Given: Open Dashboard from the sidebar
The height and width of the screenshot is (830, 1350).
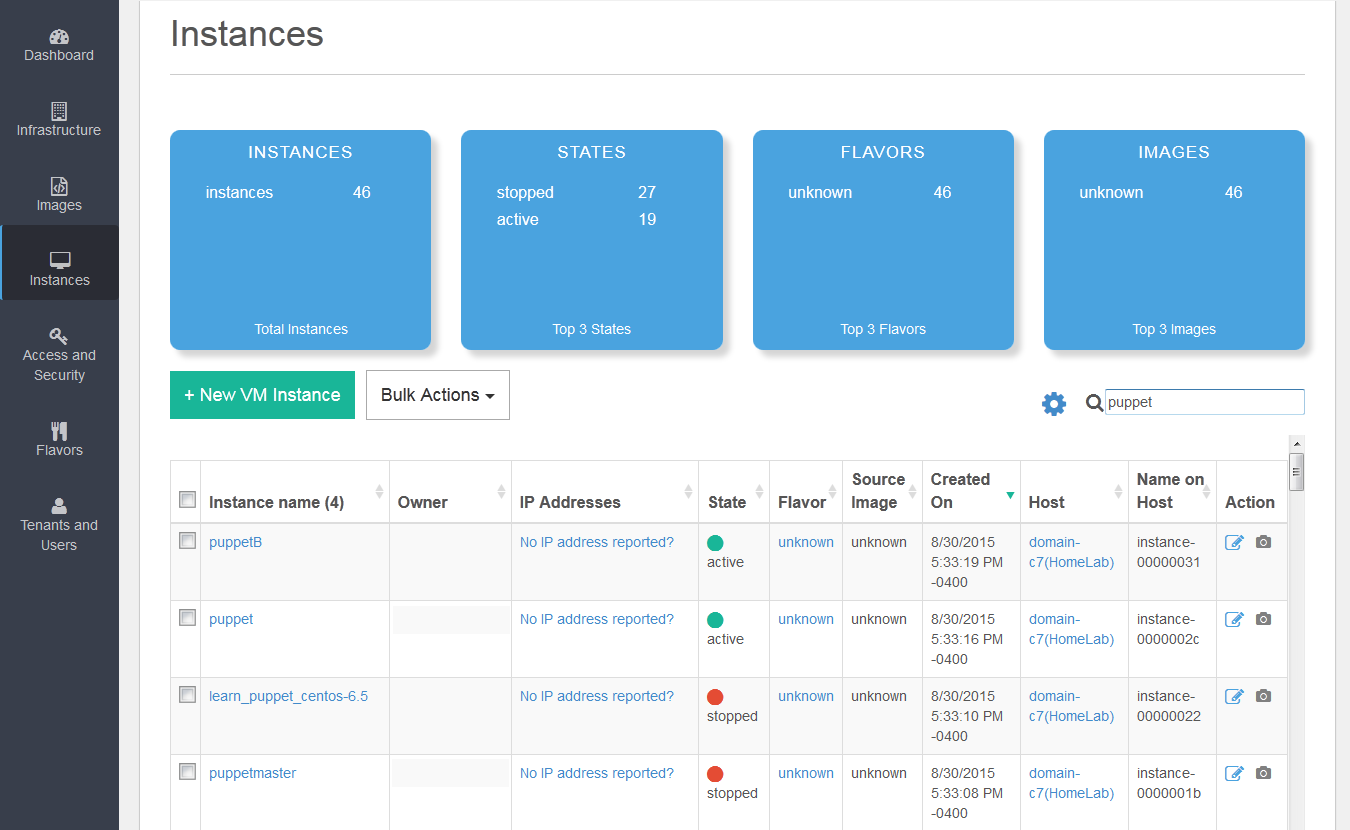Looking at the screenshot, I should [x=59, y=45].
